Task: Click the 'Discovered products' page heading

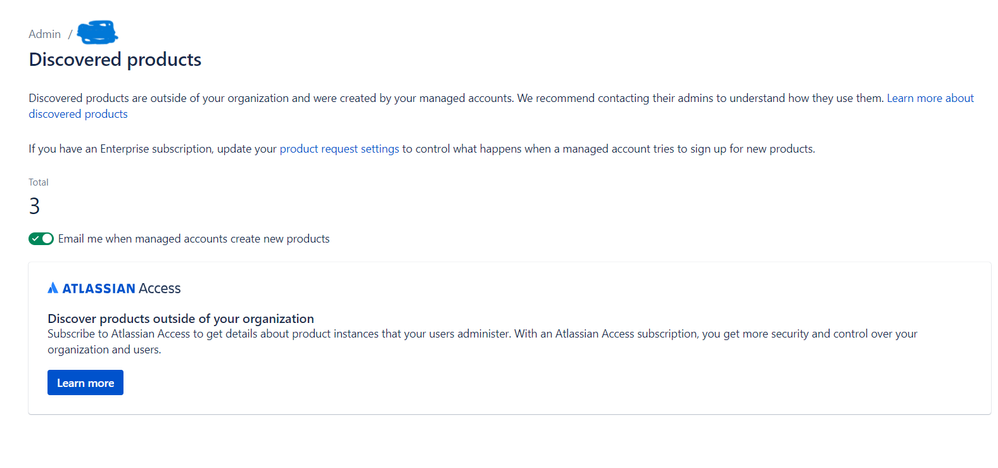Action: 114,60
